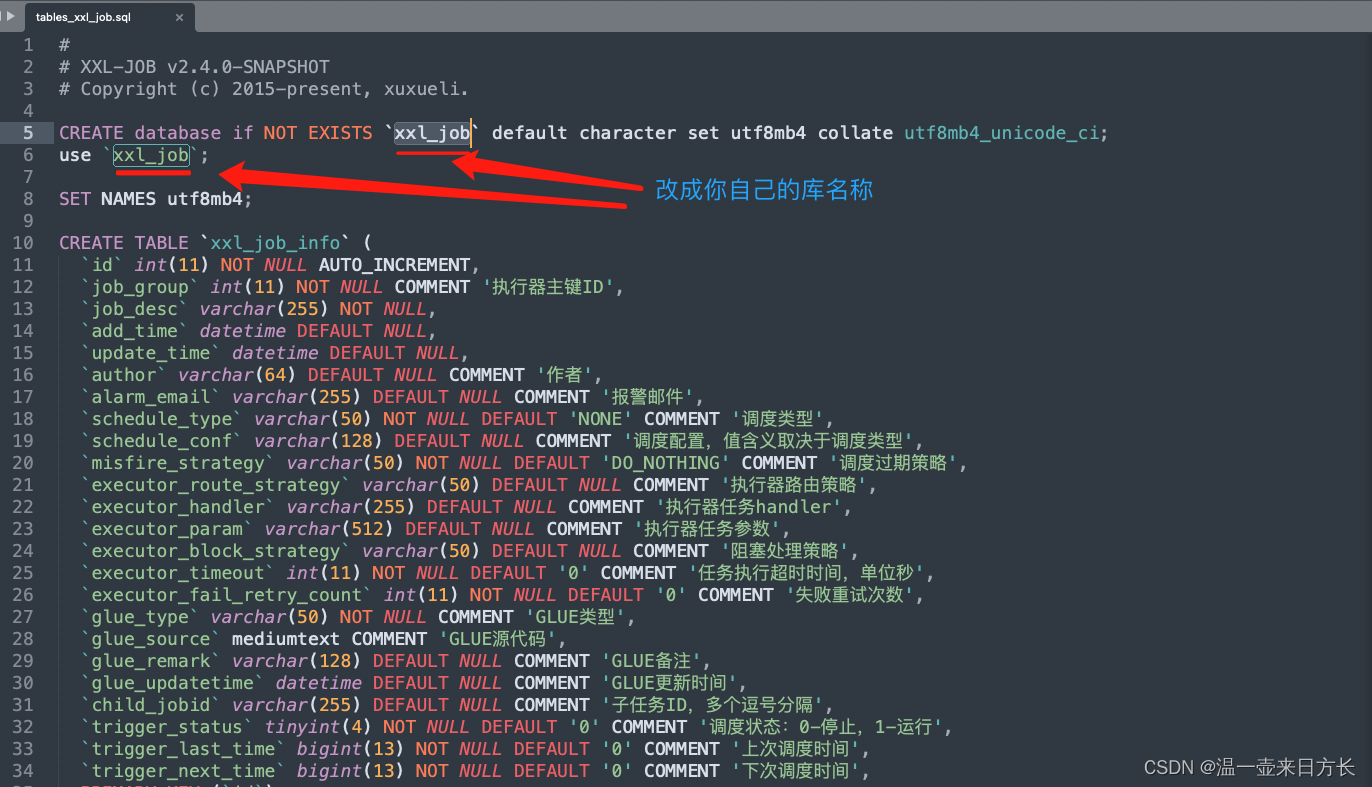Click the `trigger_next_time` column name
This screenshot has width=1372, height=787.
[184, 771]
